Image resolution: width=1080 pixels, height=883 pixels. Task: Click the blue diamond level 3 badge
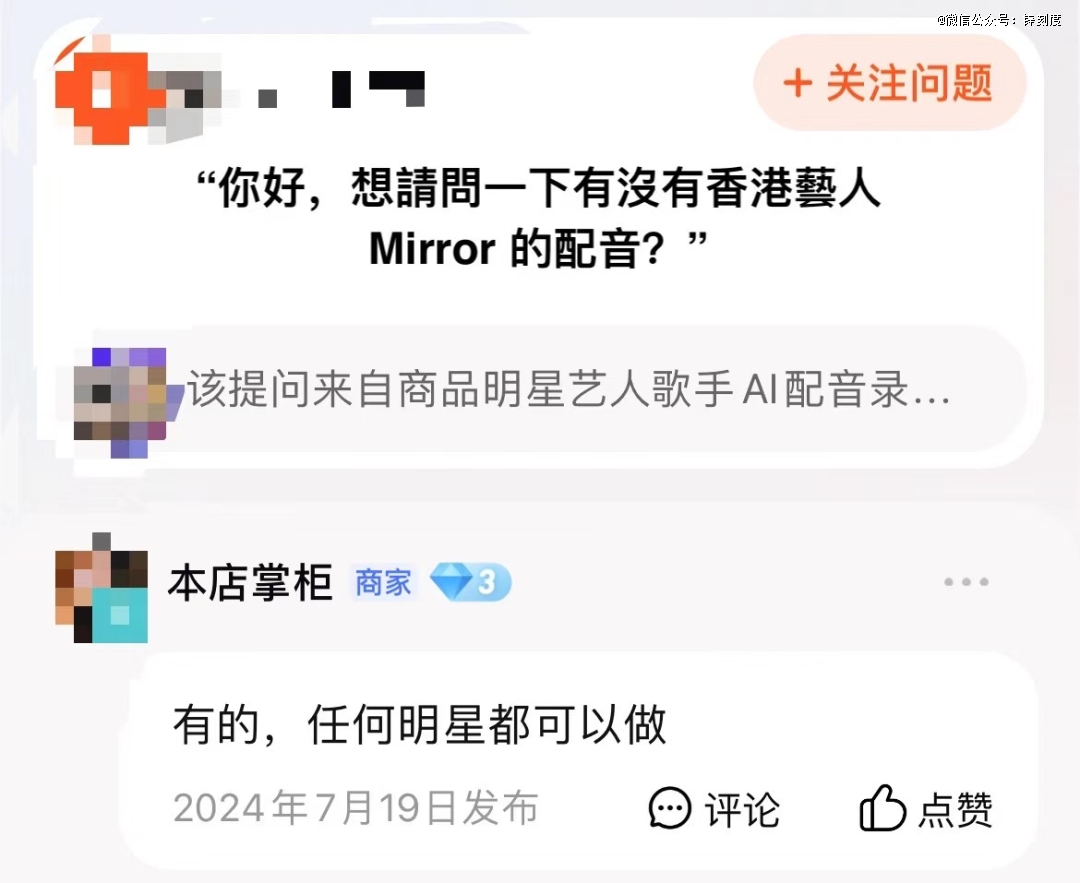point(470,582)
